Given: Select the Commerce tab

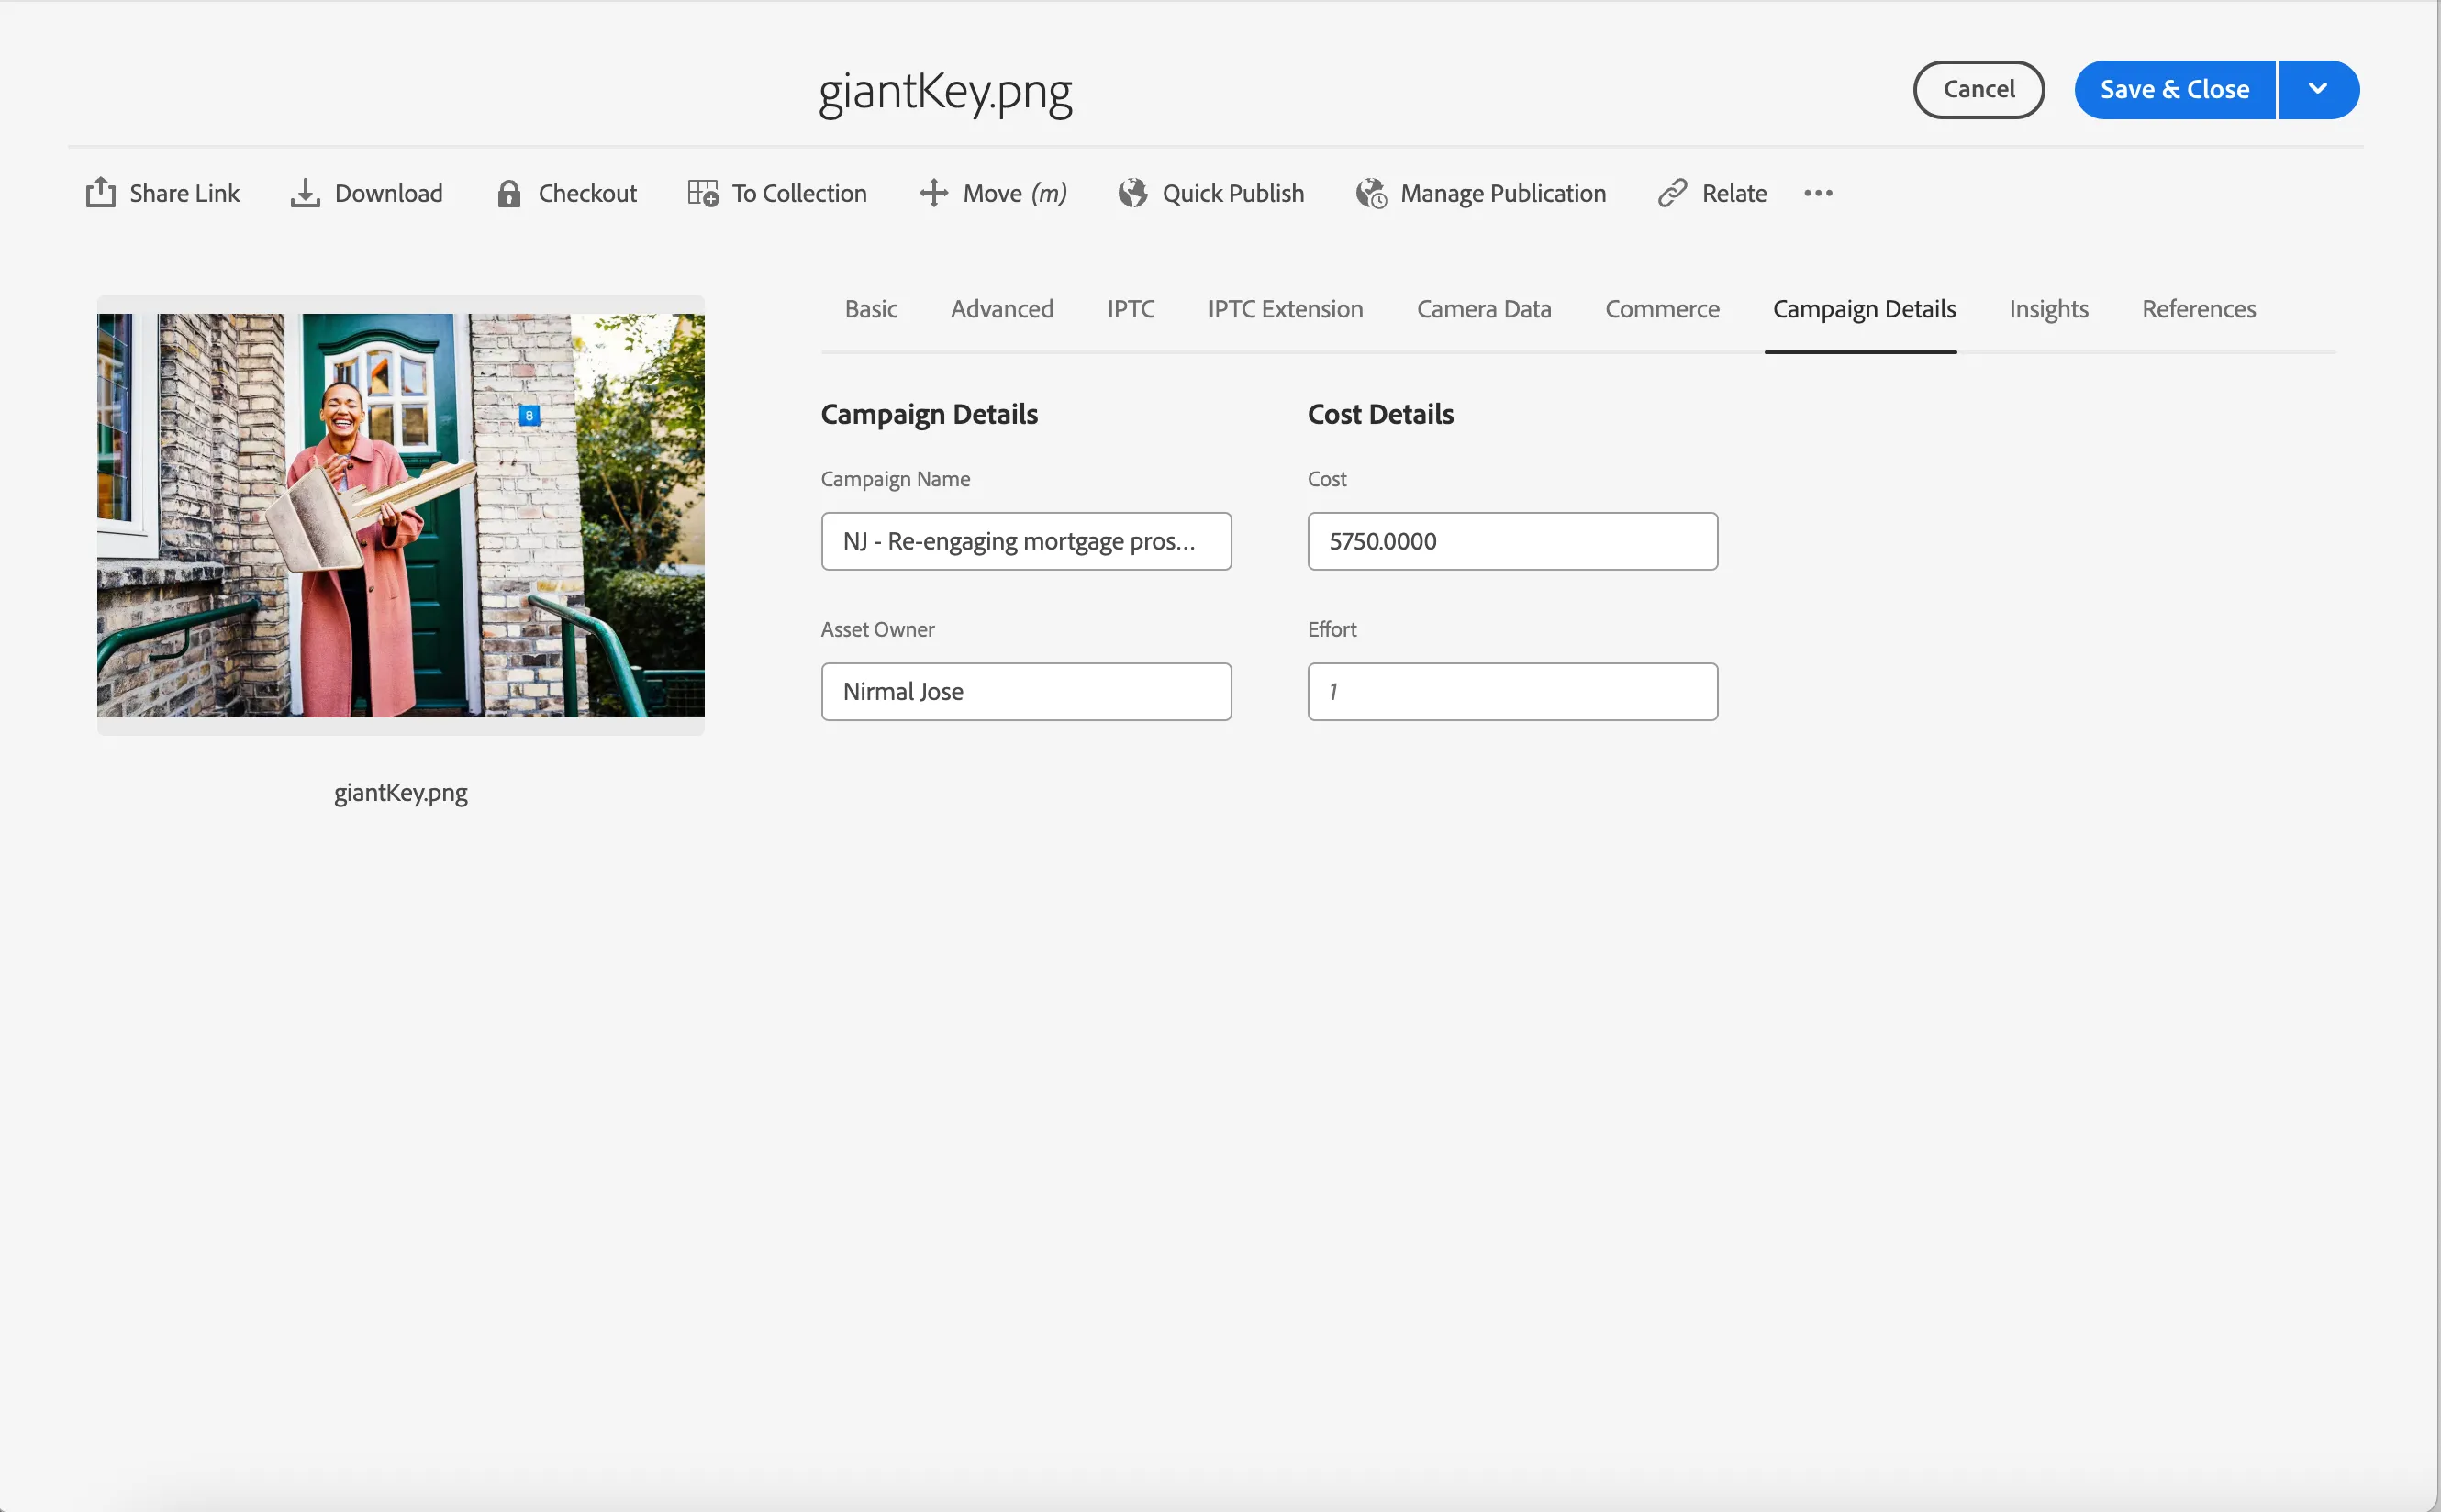Looking at the screenshot, I should [x=1662, y=309].
